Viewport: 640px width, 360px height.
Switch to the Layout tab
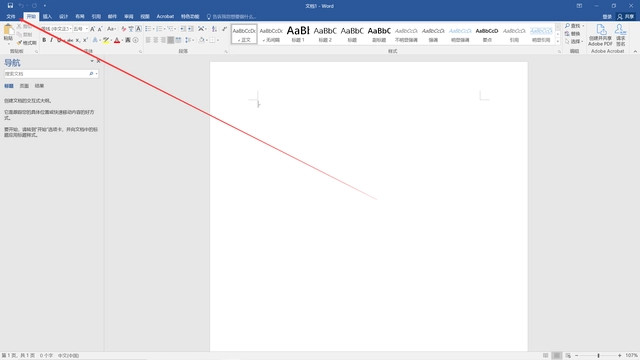point(80,16)
